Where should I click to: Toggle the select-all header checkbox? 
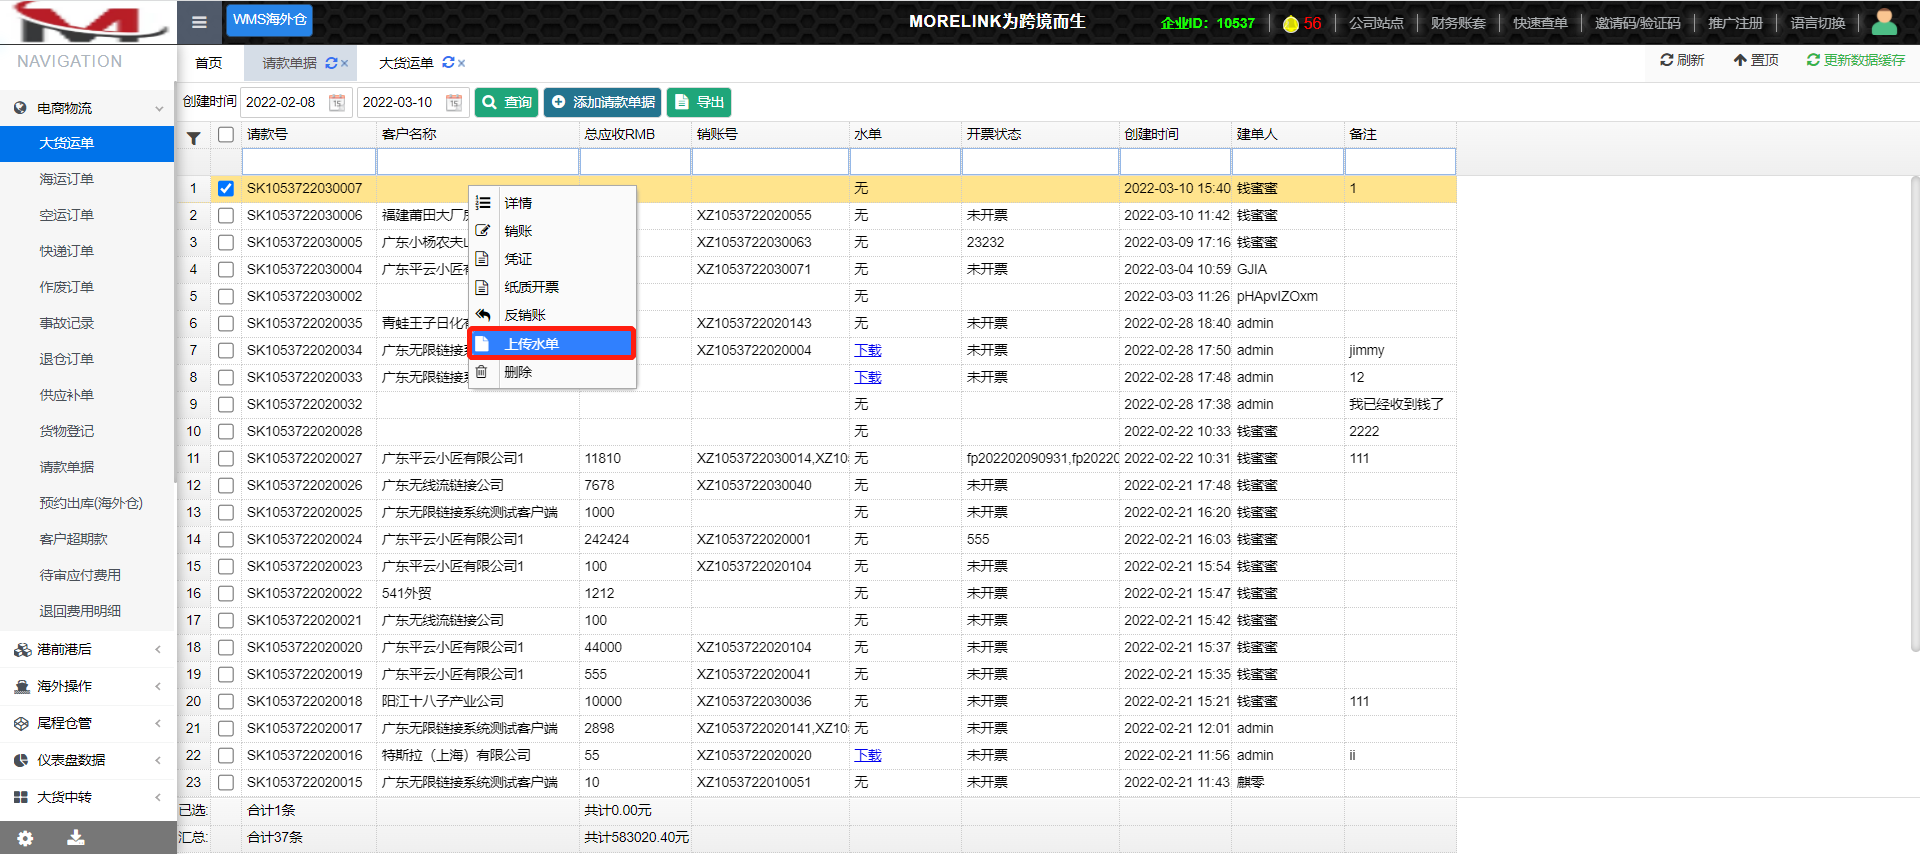coord(226,134)
